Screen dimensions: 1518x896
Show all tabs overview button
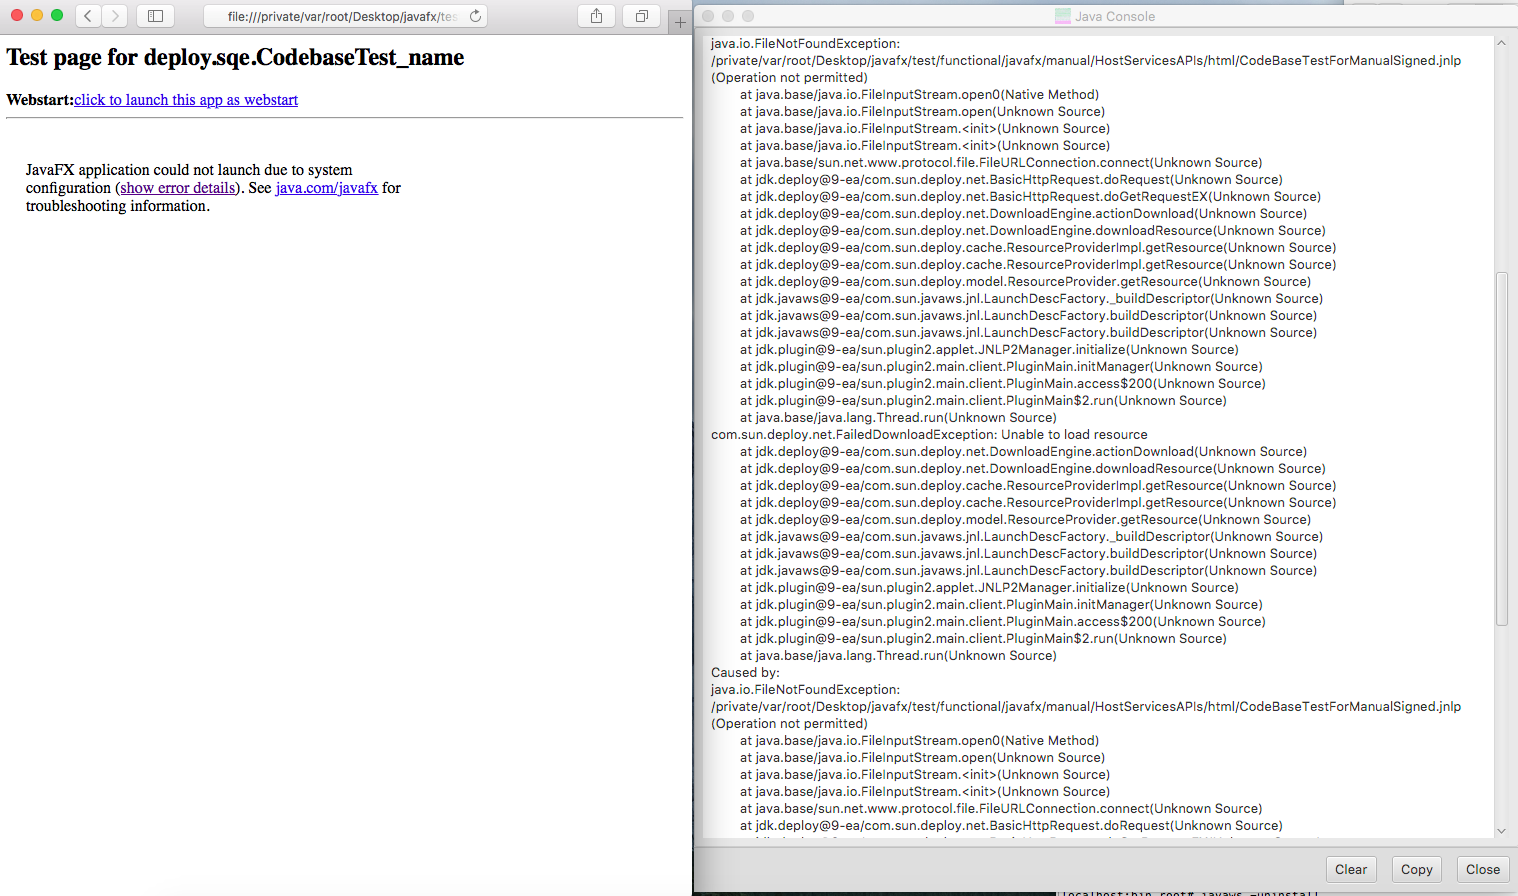pos(641,16)
